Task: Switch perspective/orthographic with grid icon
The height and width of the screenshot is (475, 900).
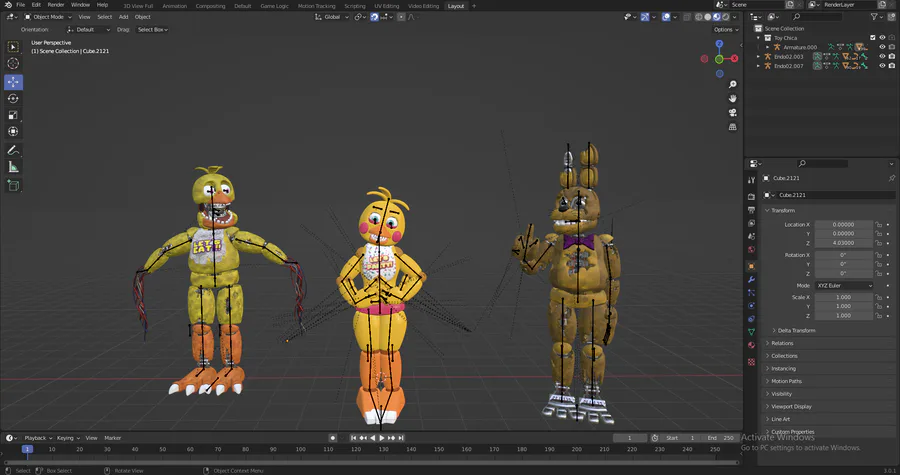Action: (x=732, y=127)
